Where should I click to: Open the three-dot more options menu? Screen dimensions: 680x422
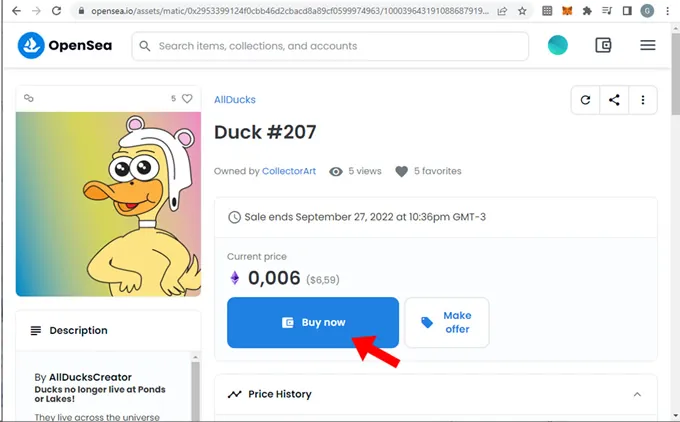(x=642, y=100)
